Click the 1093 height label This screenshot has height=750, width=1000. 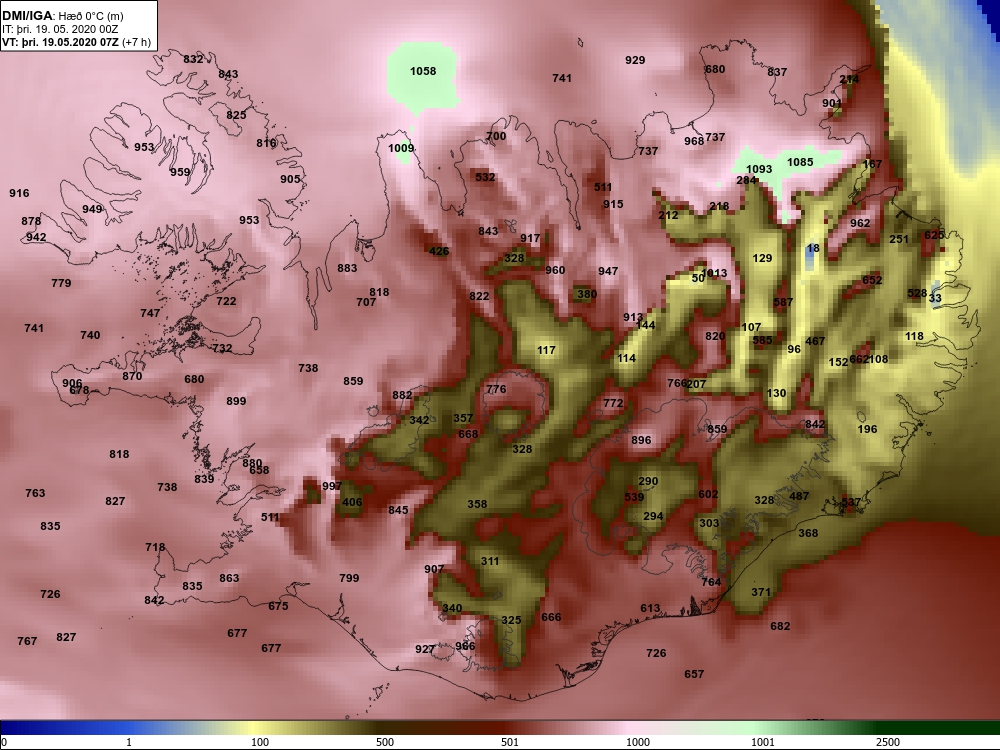pyautogui.click(x=759, y=169)
